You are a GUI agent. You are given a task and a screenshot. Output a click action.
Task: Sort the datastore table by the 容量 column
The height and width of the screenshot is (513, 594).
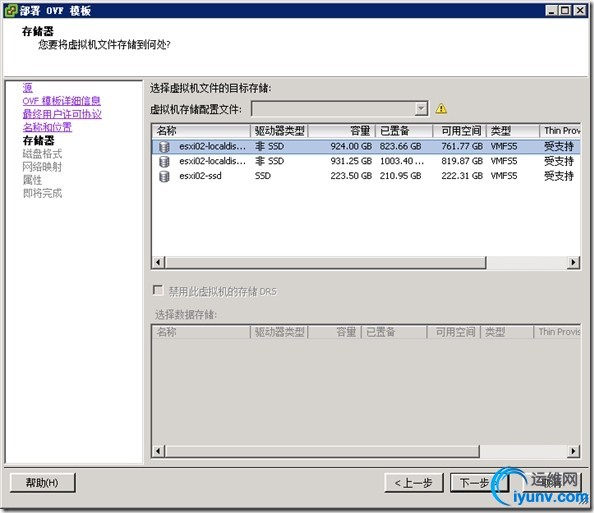342,131
